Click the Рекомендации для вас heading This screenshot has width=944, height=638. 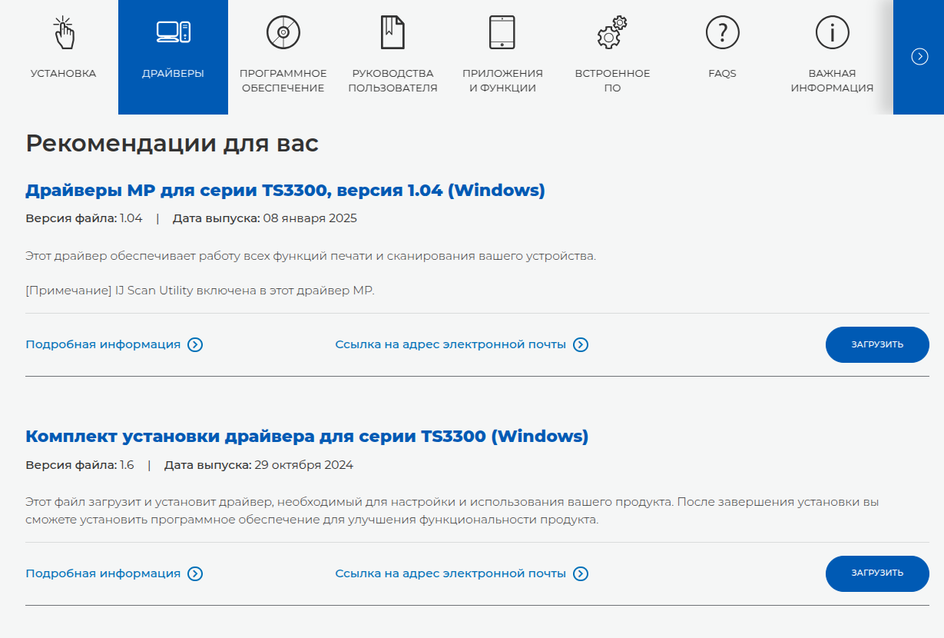(172, 144)
